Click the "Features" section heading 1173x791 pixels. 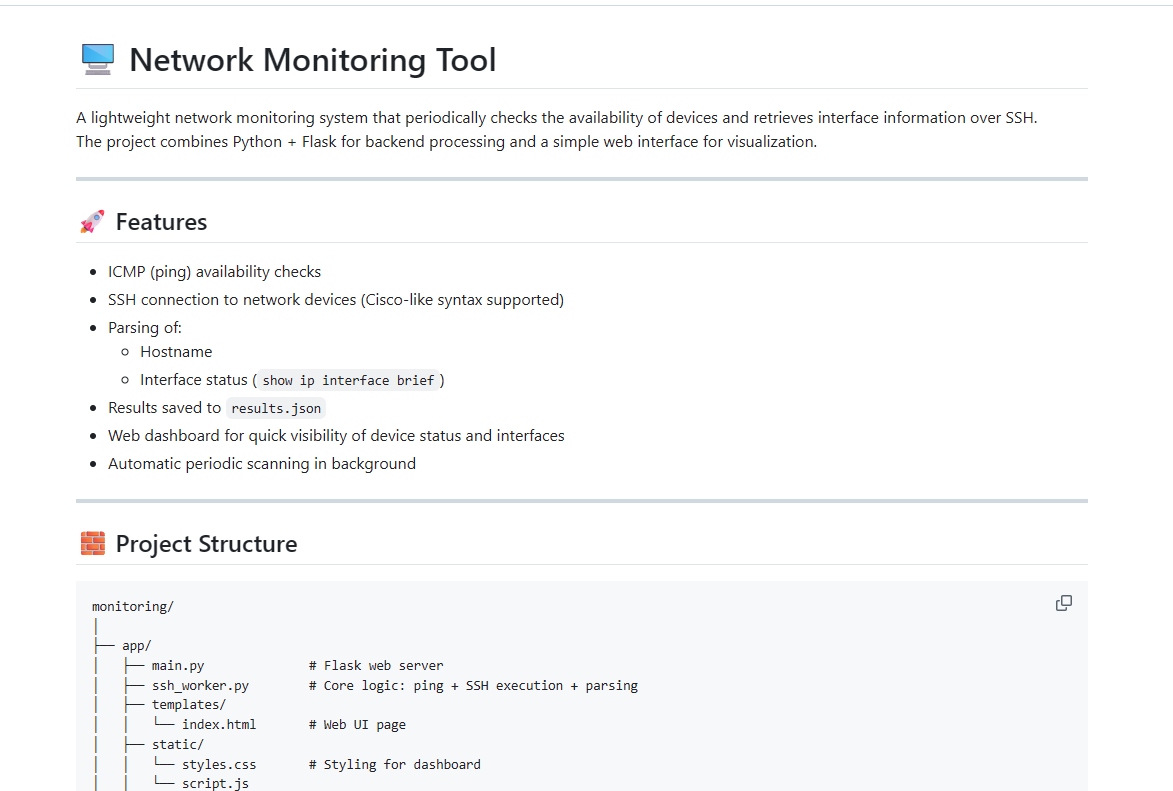coord(162,222)
